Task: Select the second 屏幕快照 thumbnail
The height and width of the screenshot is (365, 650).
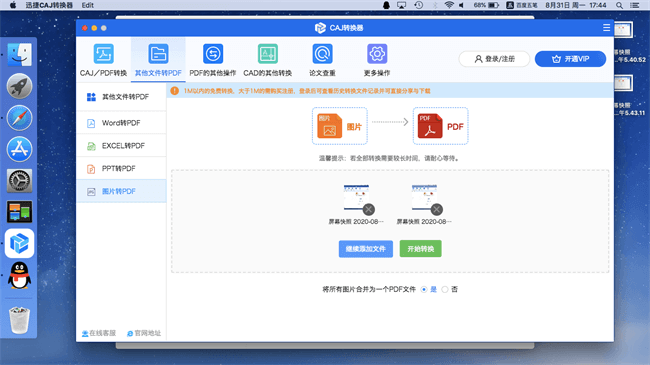Action: click(x=424, y=197)
